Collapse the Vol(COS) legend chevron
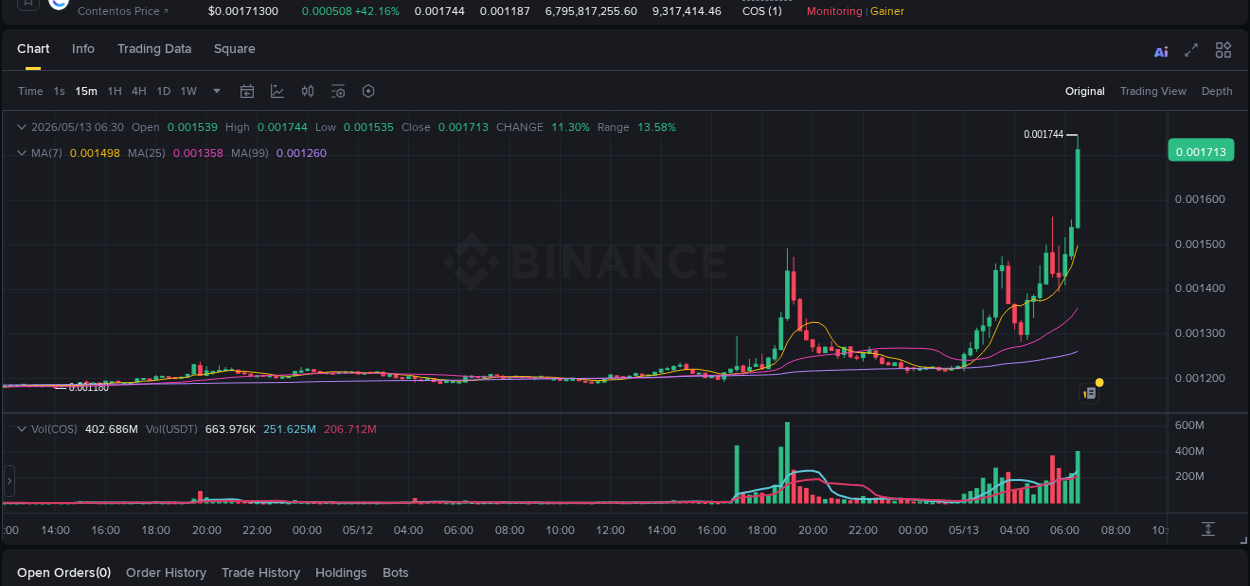Screen dimensions: 1250x586 tap(22, 429)
